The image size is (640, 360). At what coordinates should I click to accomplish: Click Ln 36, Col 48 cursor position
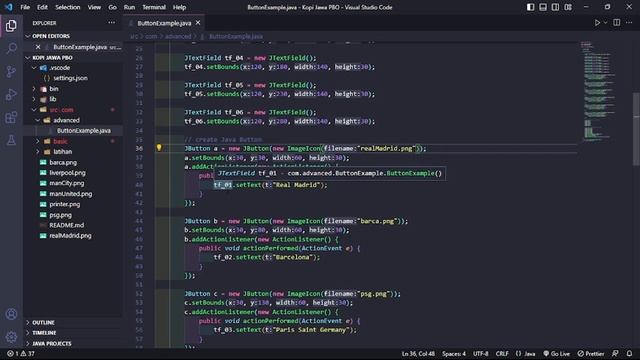click(x=418, y=353)
